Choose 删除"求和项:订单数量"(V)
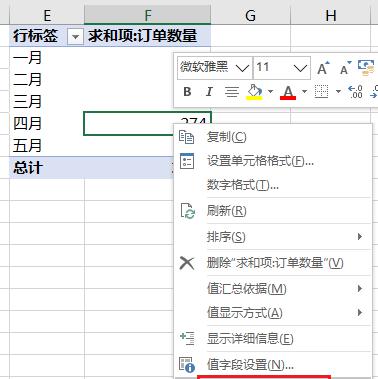 [273, 263]
